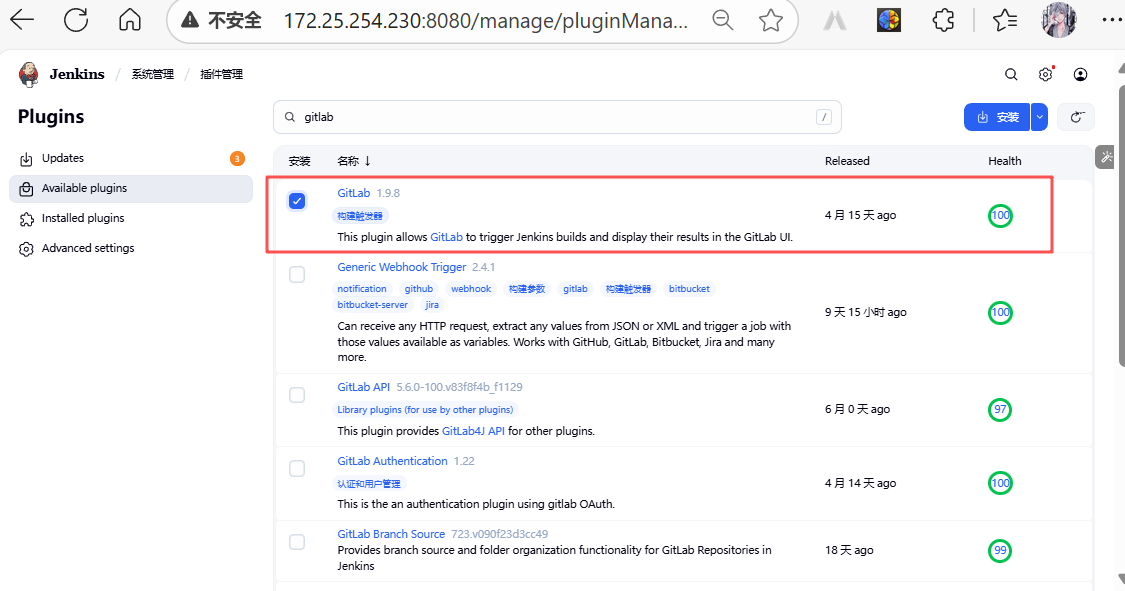This screenshot has width=1125, height=591.
Task: Click Generic Webhook Trigger health score
Action: pos(1000,312)
